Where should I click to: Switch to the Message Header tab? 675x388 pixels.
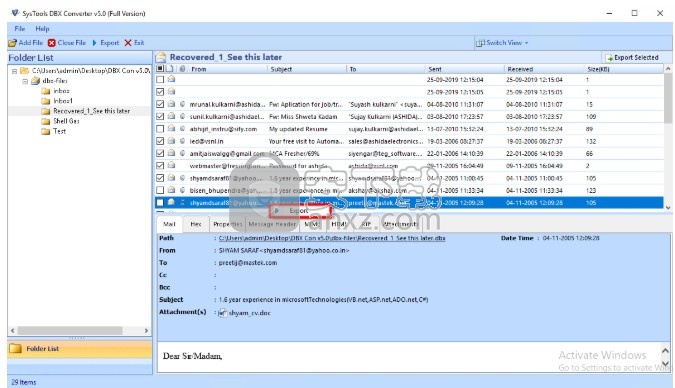tap(272, 224)
